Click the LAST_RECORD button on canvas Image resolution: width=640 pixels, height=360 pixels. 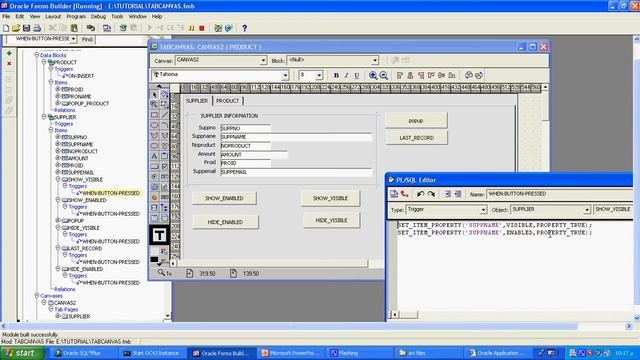click(416, 138)
